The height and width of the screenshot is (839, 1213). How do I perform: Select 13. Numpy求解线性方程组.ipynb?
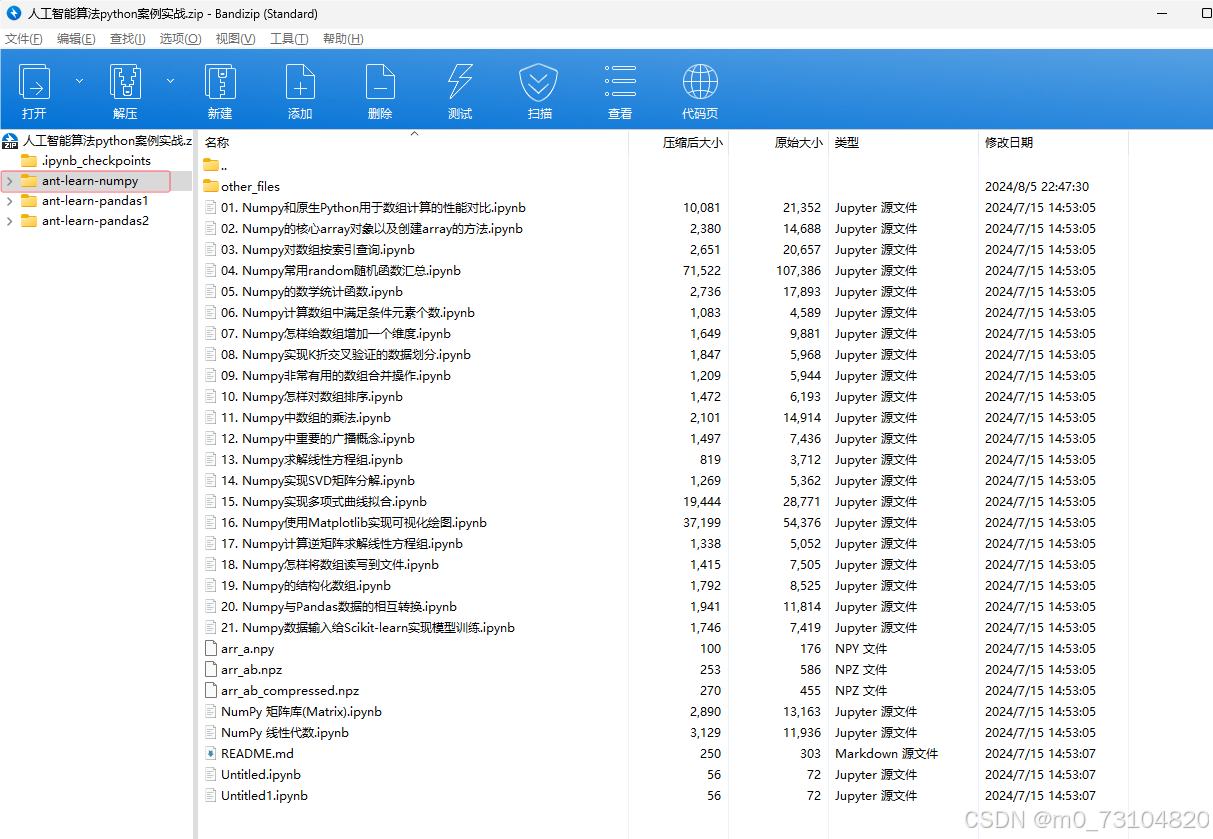[x=312, y=460]
